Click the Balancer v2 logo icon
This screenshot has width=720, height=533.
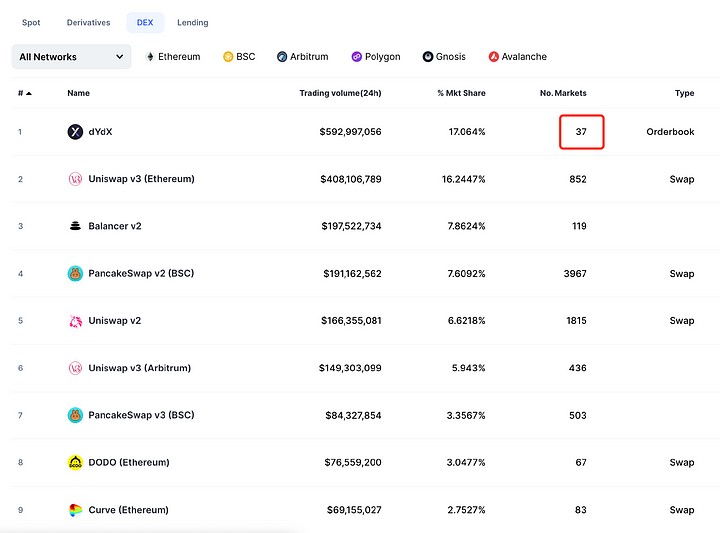75,226
